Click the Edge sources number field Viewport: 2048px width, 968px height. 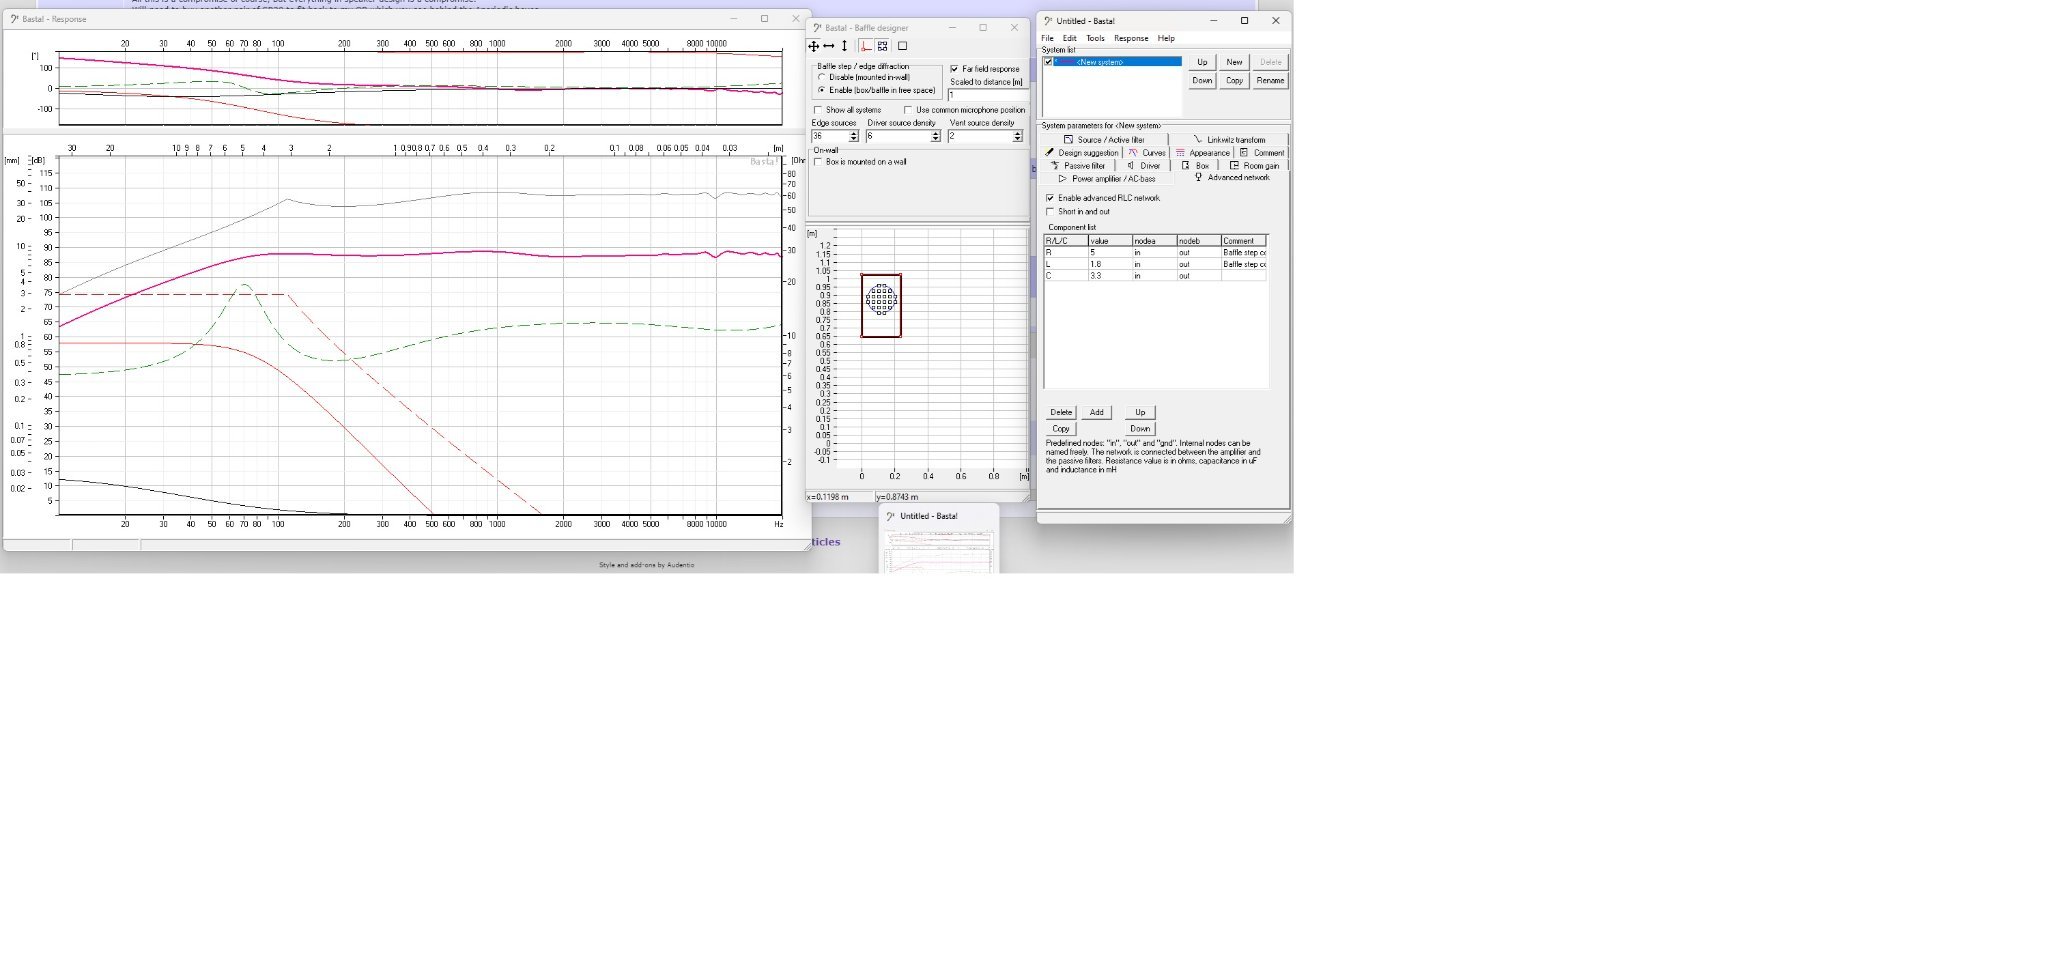[x=830, y=136]
